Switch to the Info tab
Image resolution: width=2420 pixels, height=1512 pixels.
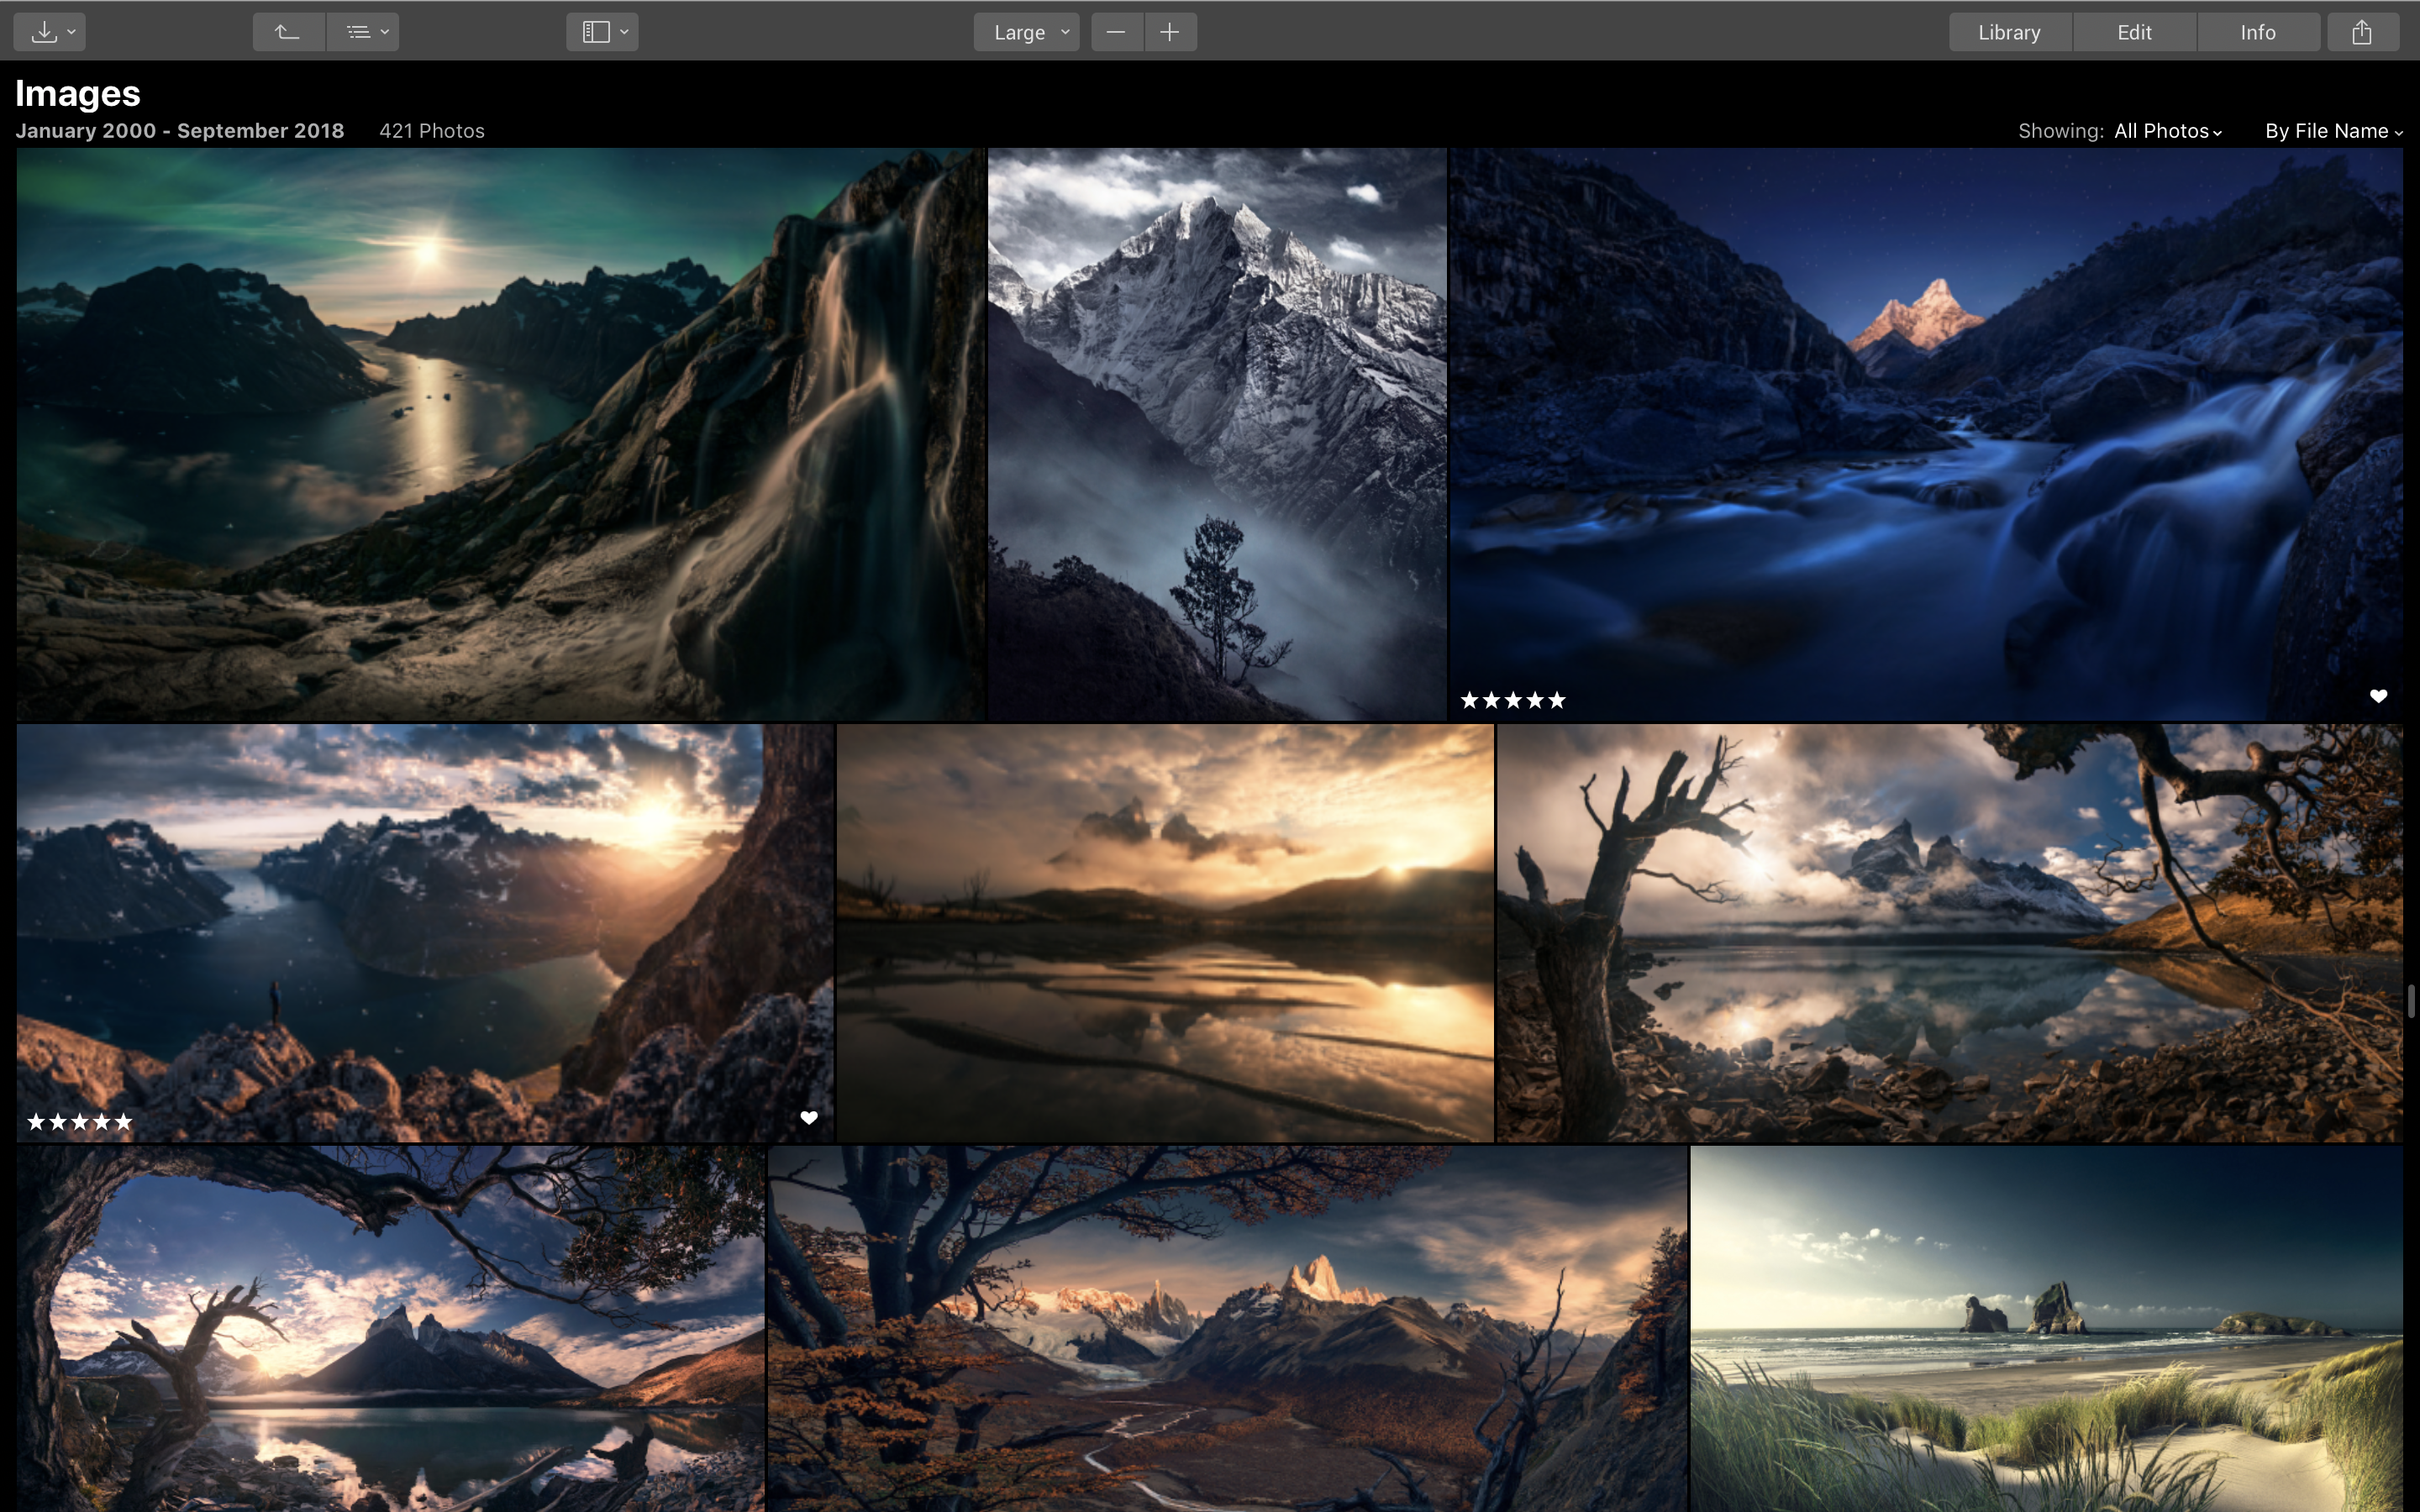[x=2257, y=32]
